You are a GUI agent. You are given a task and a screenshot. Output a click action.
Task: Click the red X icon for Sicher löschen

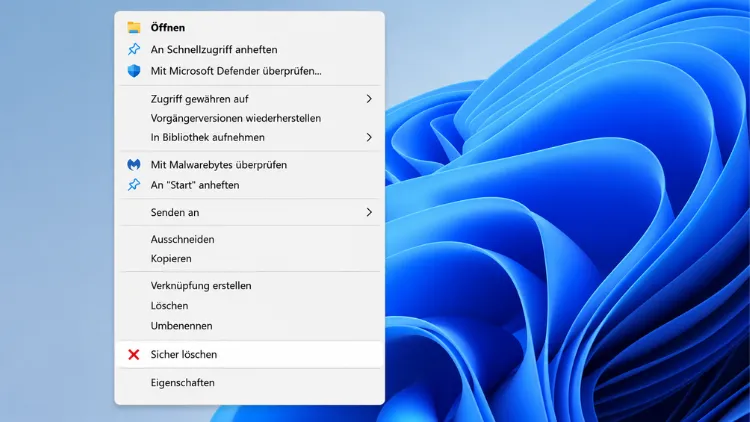pyautogui.click(x=134, y=355)
